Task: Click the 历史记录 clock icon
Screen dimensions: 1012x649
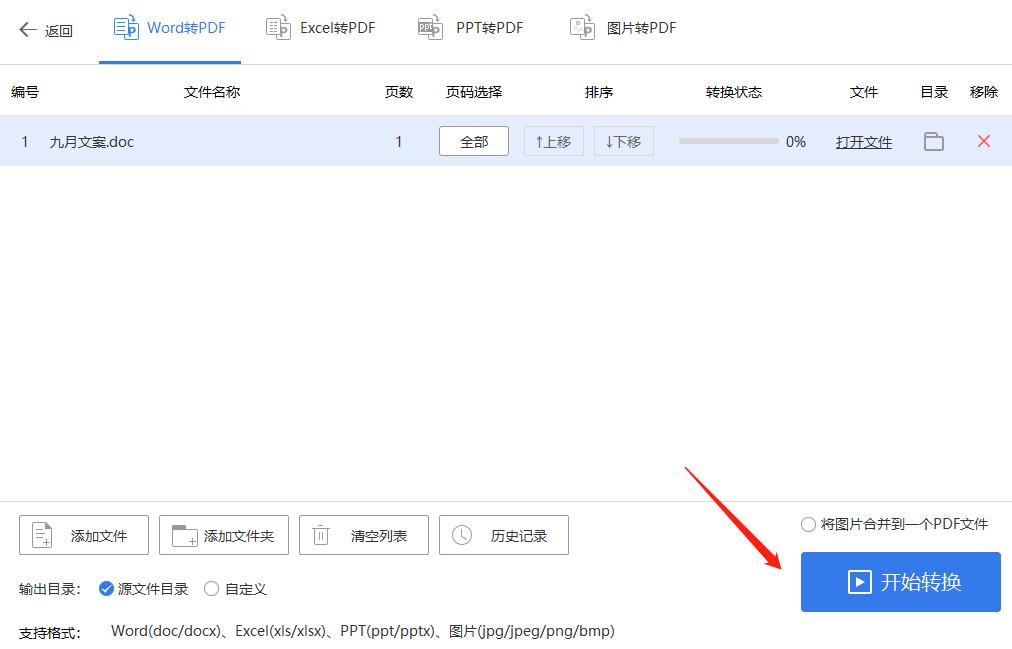Action: tap(461, 535)
